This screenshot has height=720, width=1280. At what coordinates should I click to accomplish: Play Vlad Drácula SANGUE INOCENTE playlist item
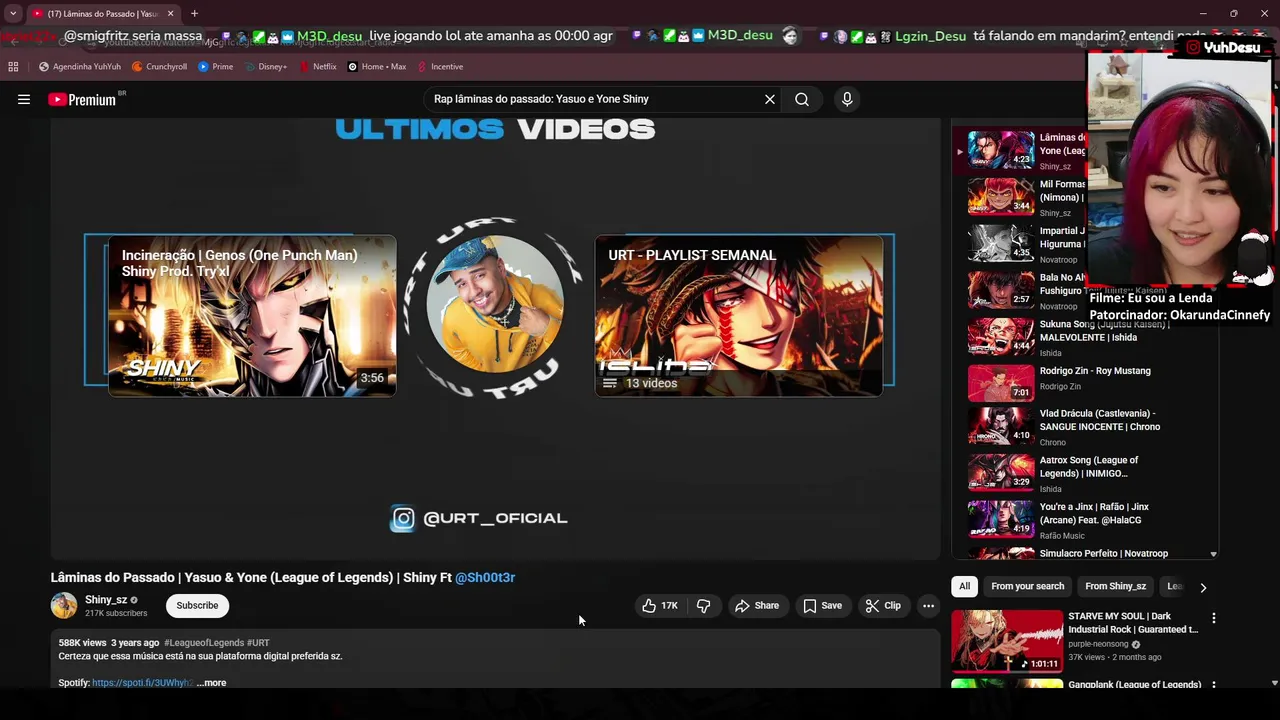(x=1085, y=426)
